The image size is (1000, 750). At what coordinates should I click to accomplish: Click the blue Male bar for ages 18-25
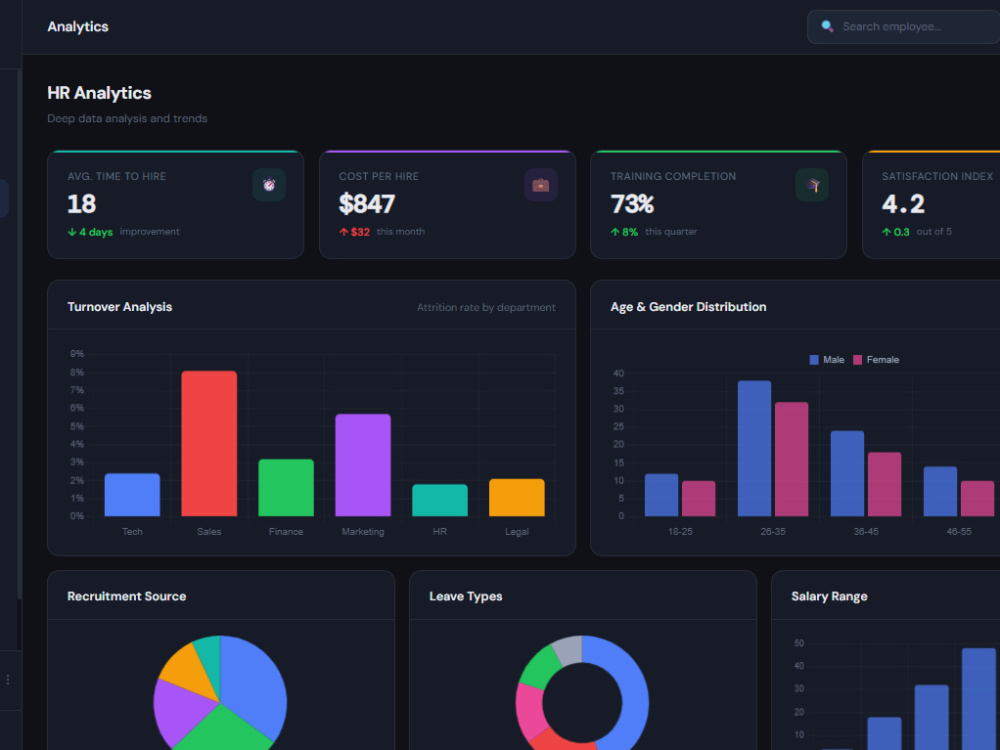pyautogui.click(x=661, y=495)
